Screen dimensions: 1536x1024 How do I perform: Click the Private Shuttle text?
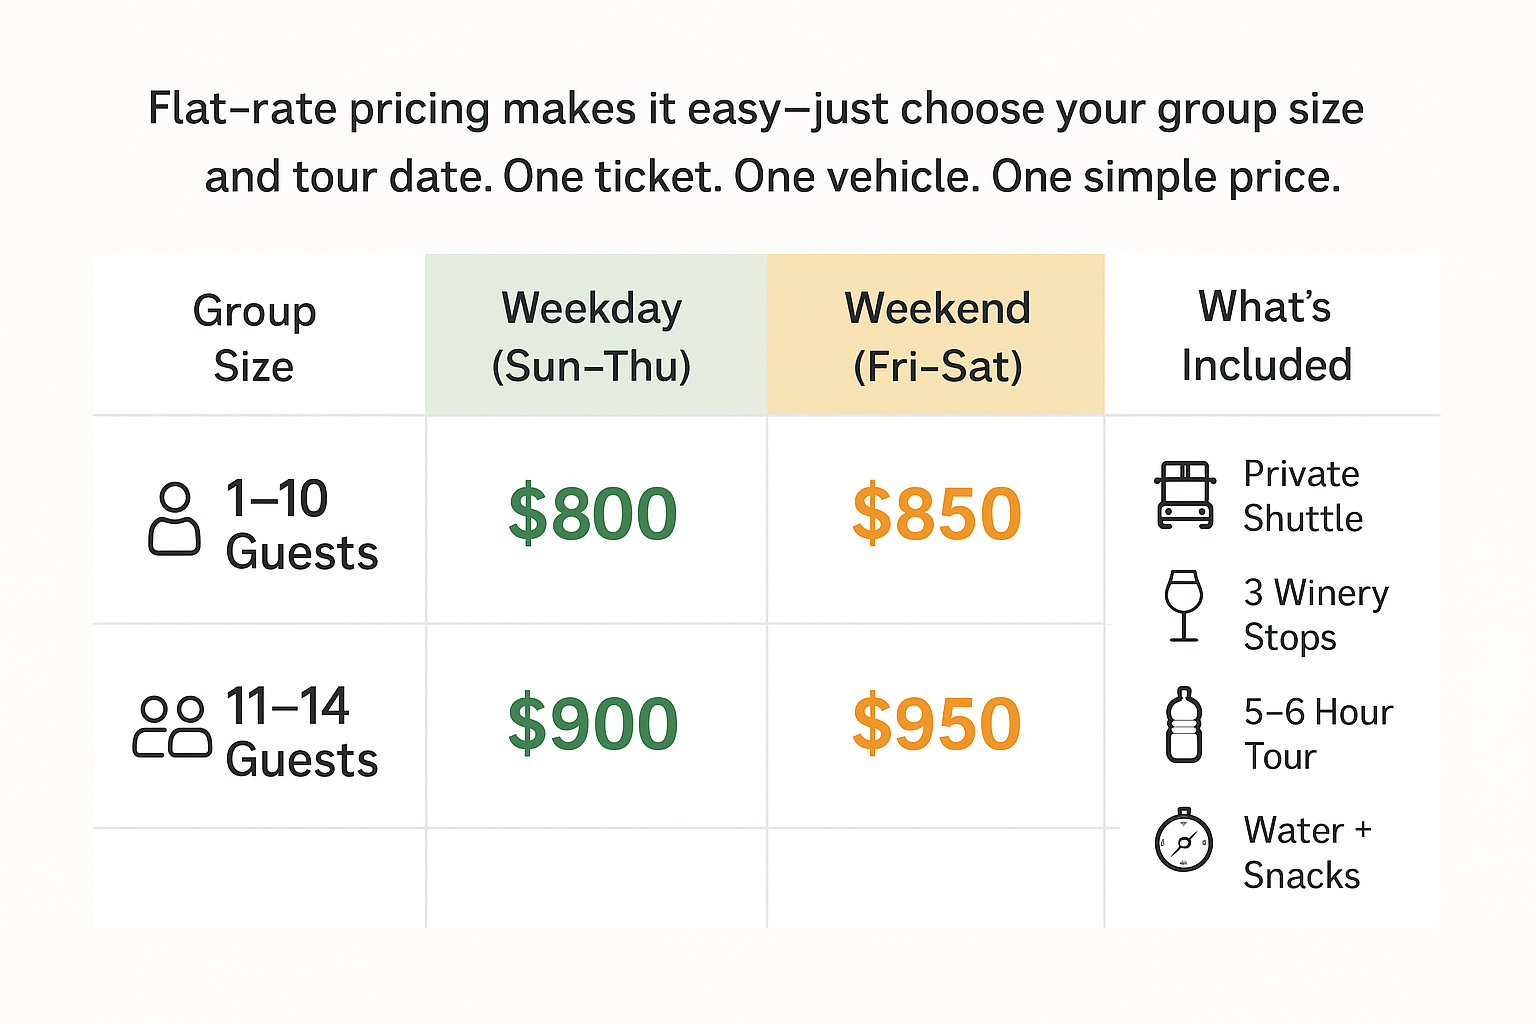pyautogui.click(x=1303, y=496)
